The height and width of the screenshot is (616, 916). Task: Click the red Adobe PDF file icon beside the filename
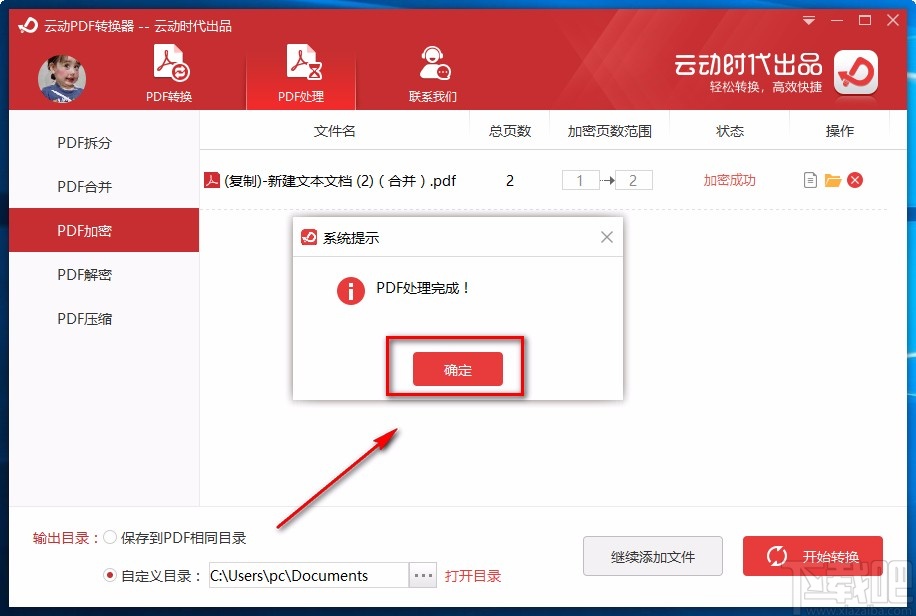pyautogui.click(x=211, y=180)
